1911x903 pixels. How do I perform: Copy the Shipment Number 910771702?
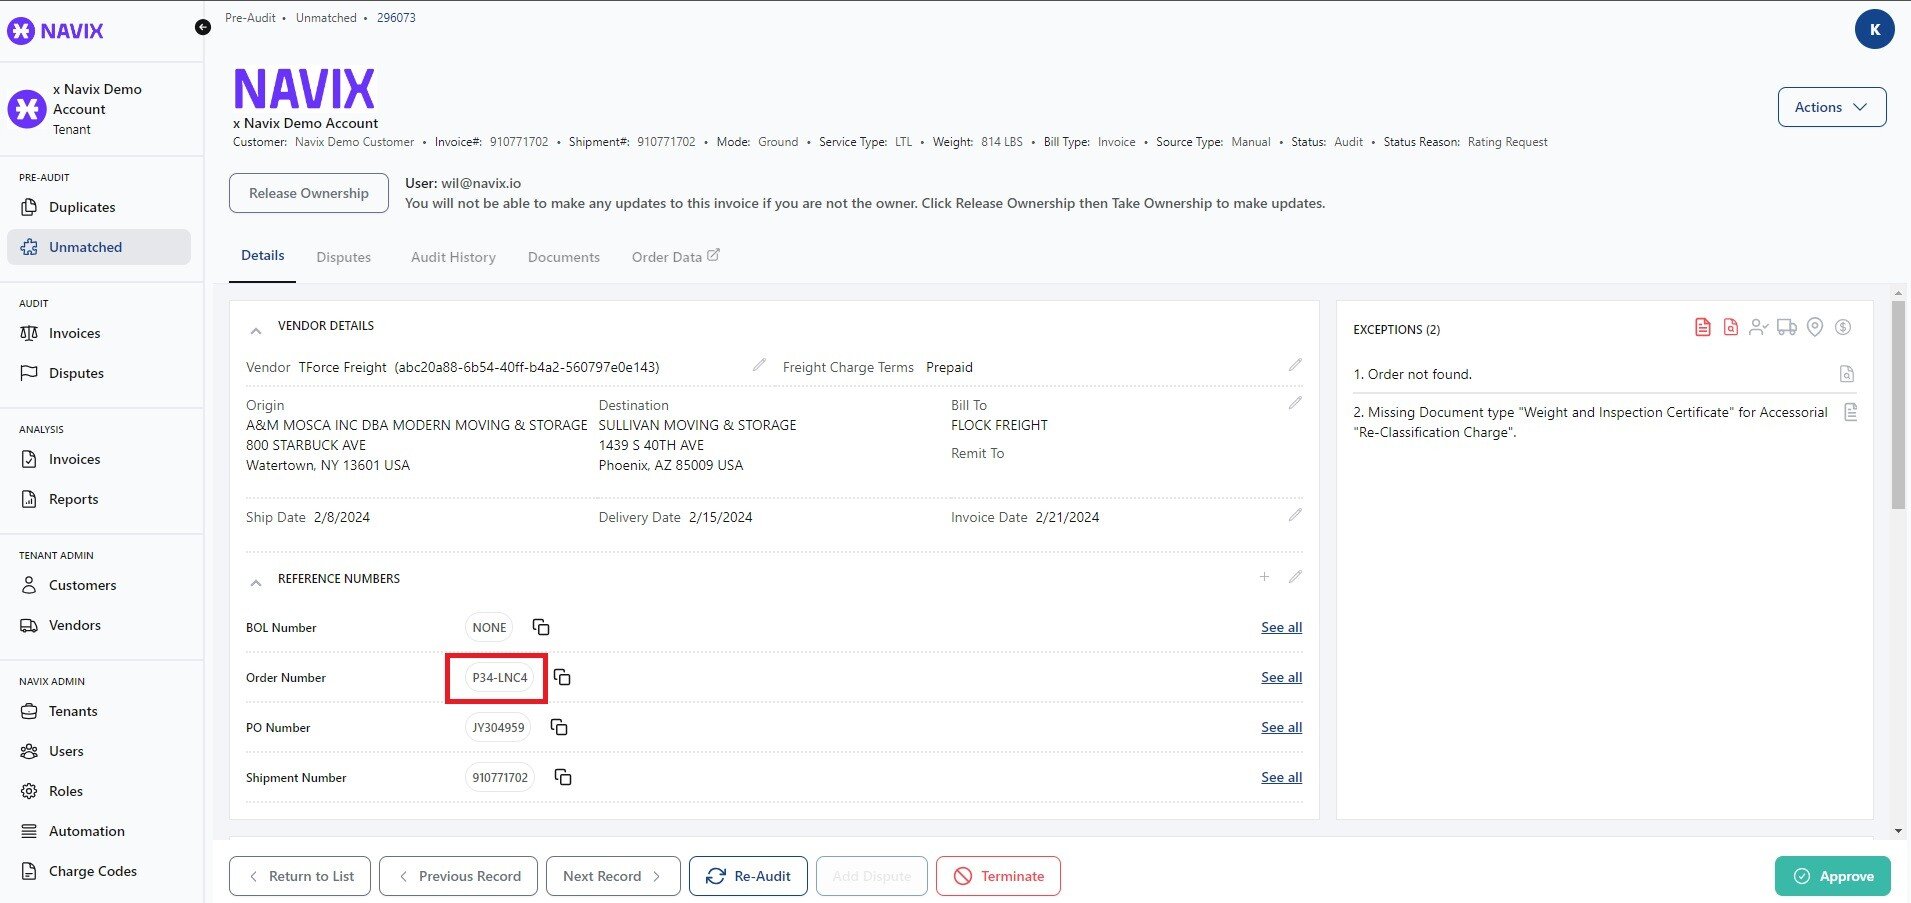[x=563, y=777]
